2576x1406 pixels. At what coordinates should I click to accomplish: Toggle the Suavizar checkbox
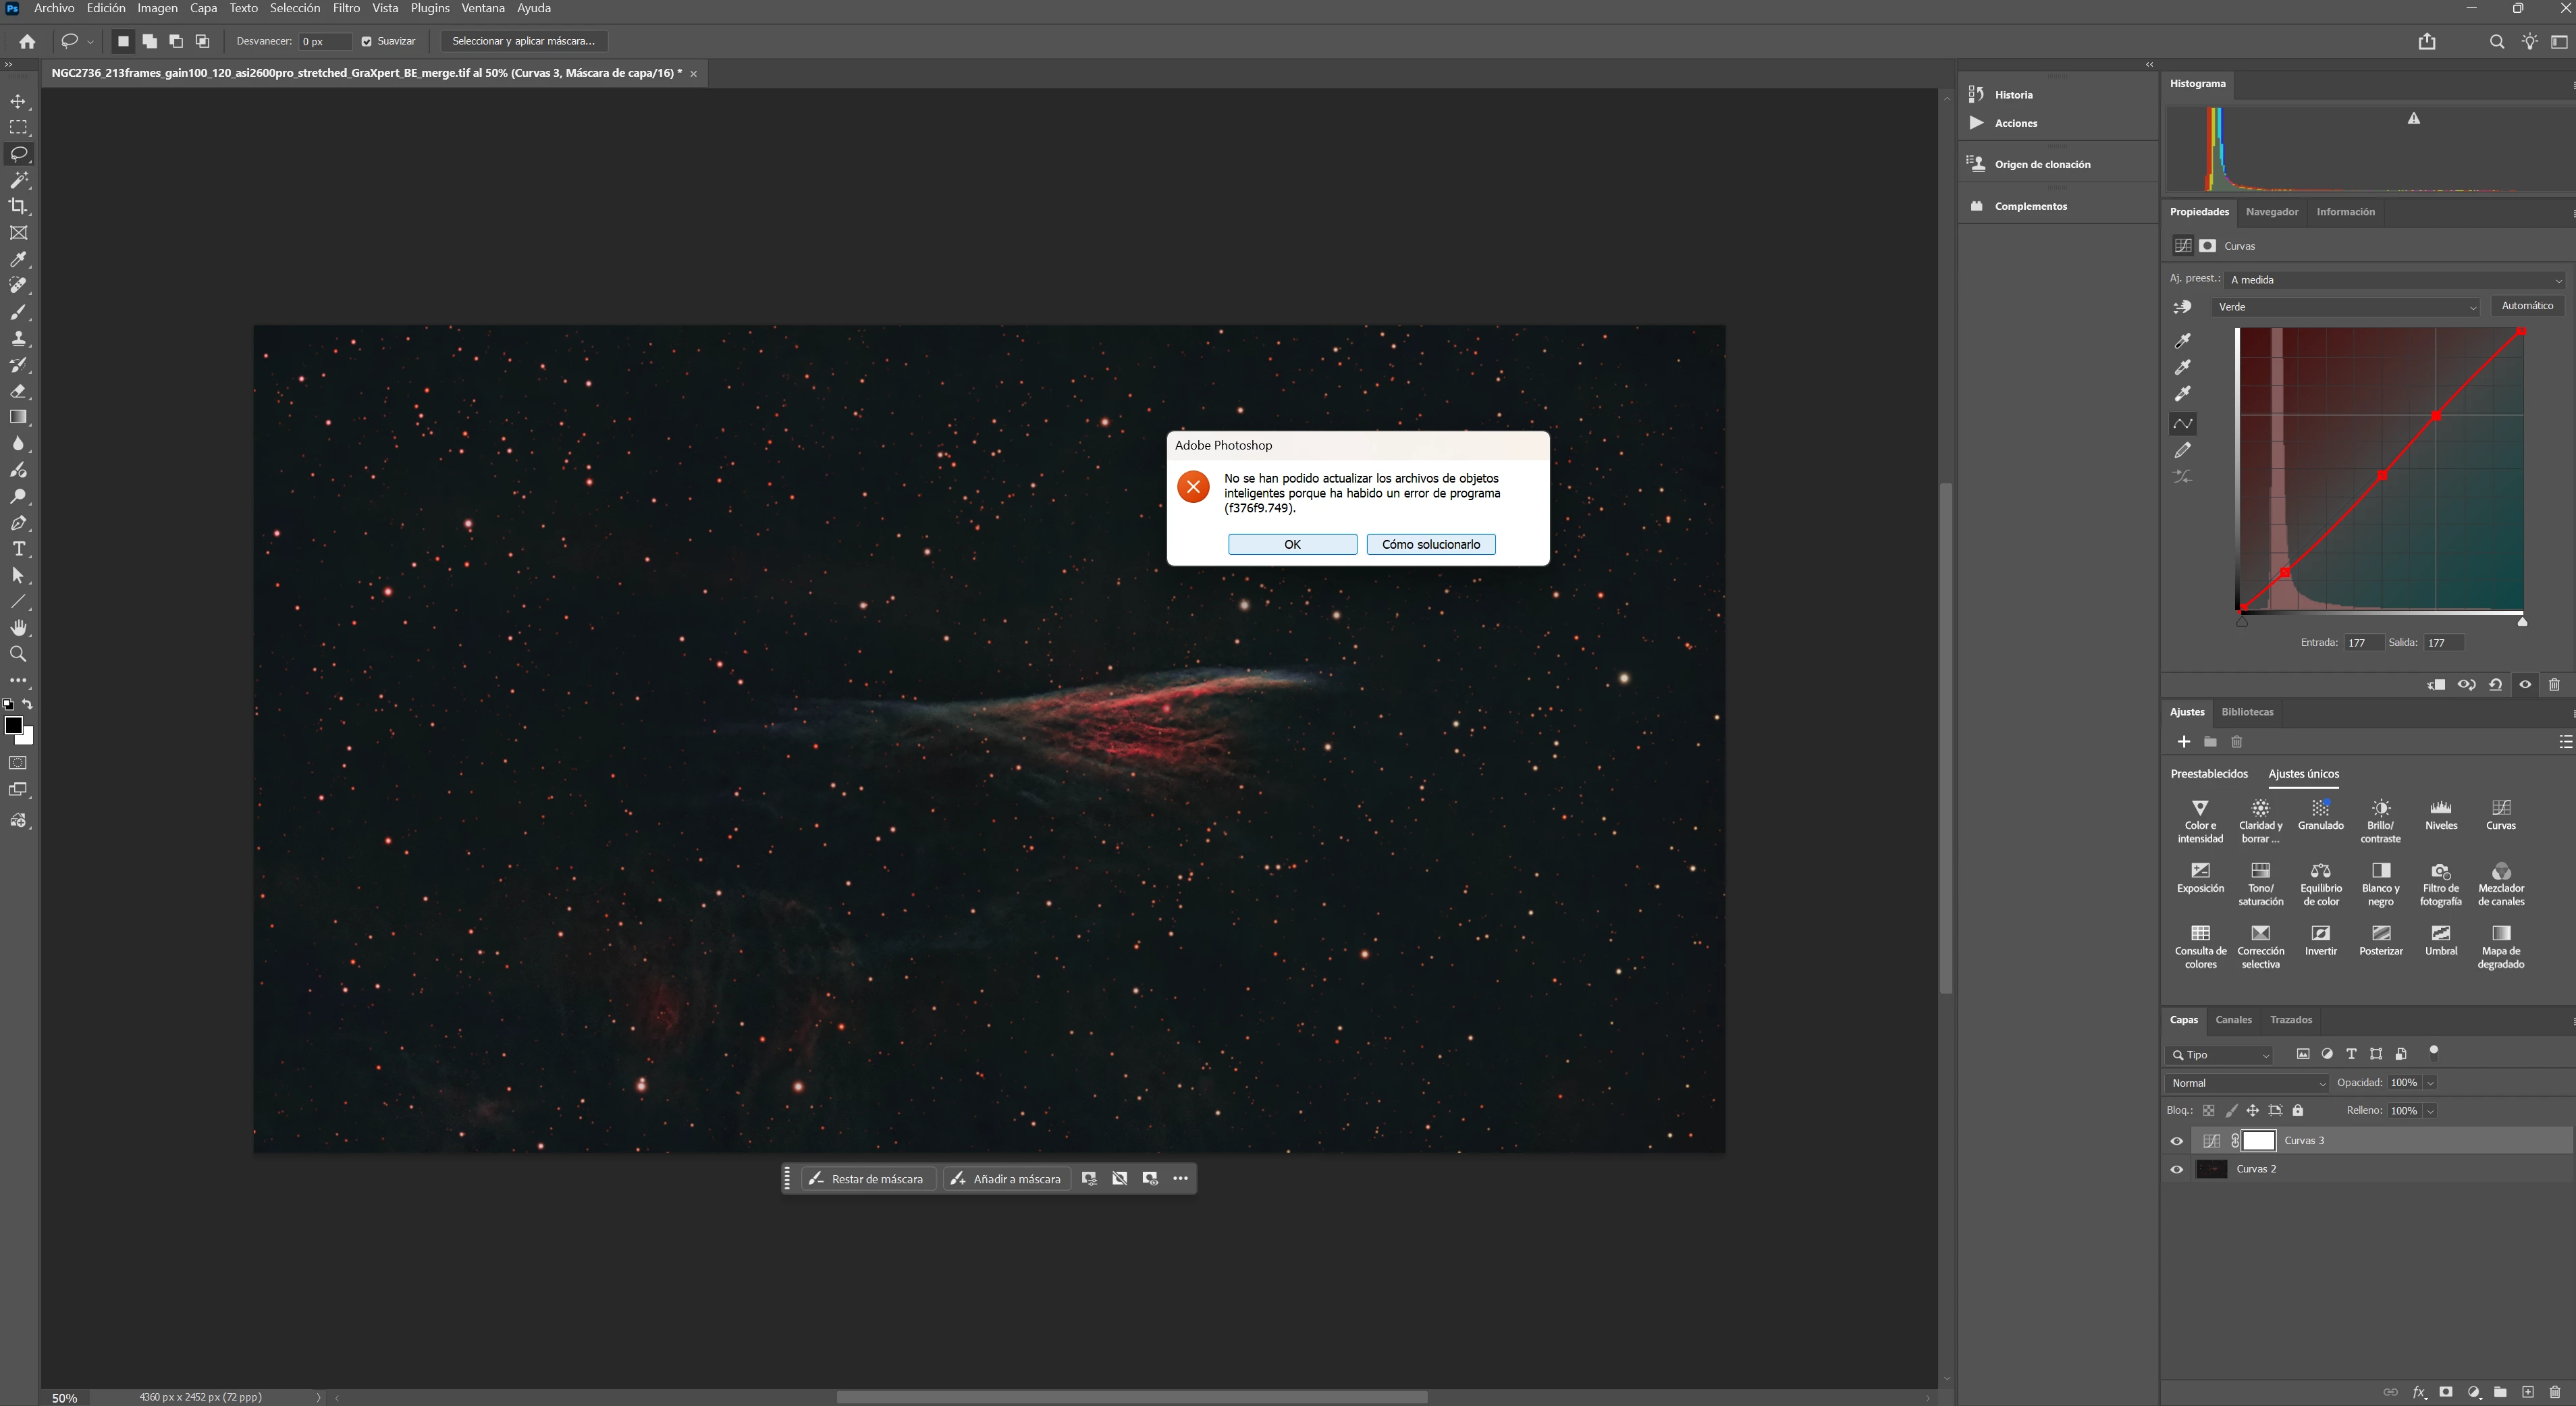click(x=367, y=41)
